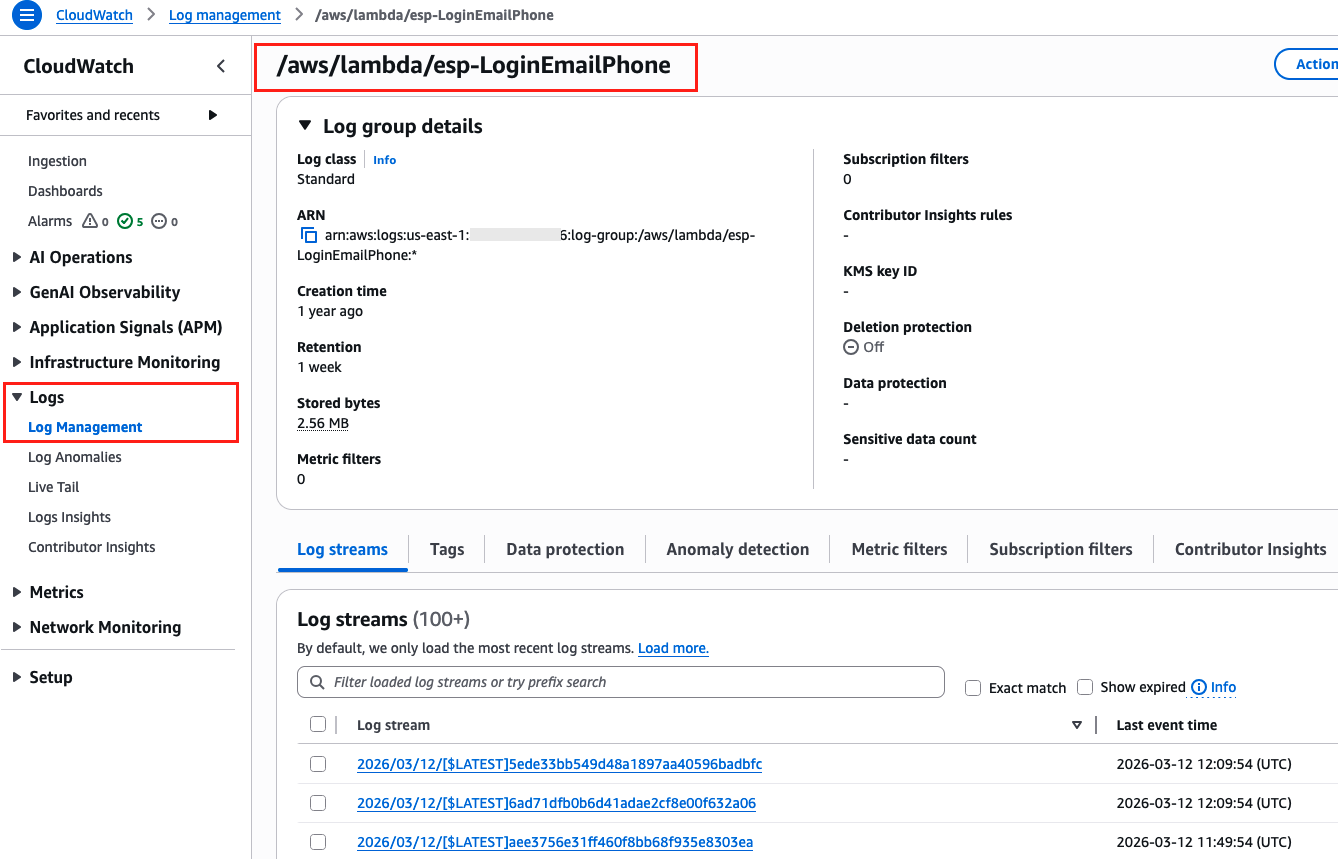Focus the log streams filter search field
The height and width of the screenshot is (859, 1338).
click(x=621, y=682)
